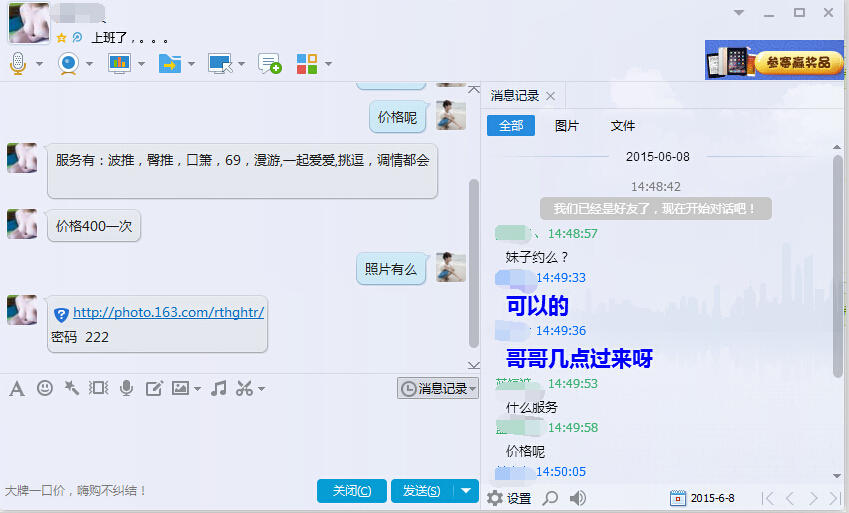Screen dimensions: 849x513
Task: Click the music note song request icon
Action: pyautogui.click(x=218, y=388)
